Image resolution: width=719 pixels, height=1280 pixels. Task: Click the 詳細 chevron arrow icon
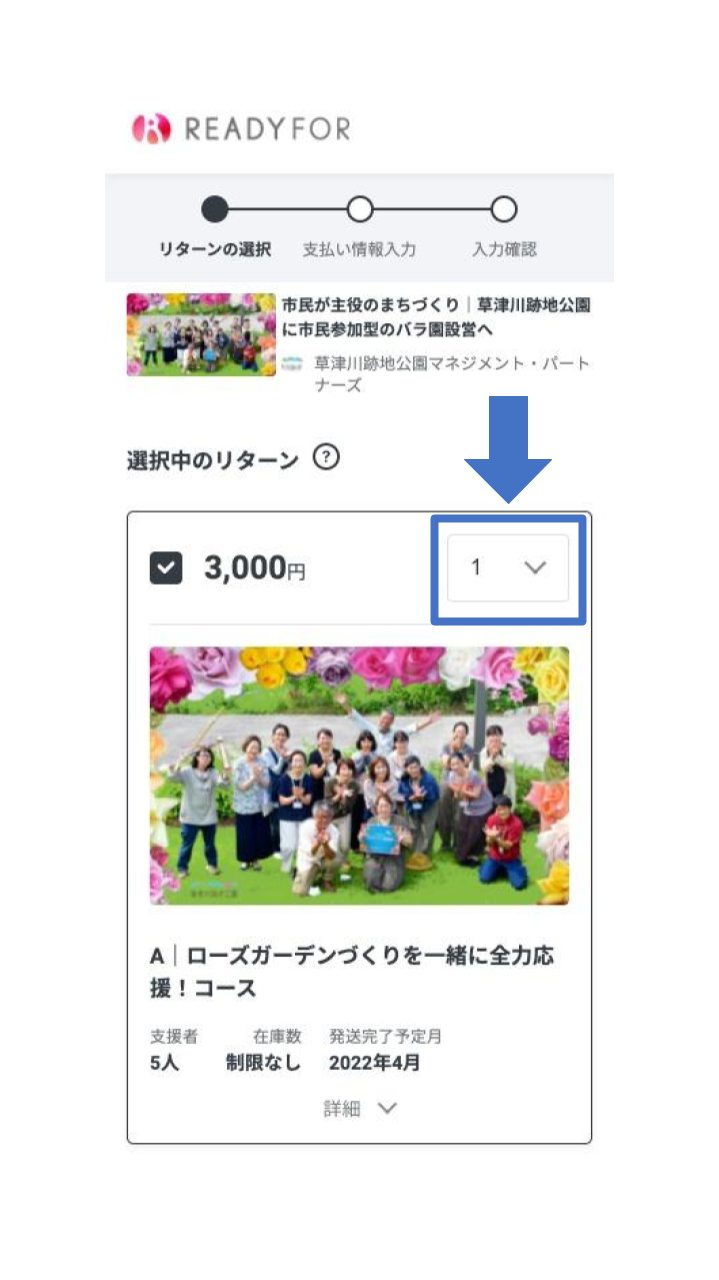click(x=387, y=1108)
